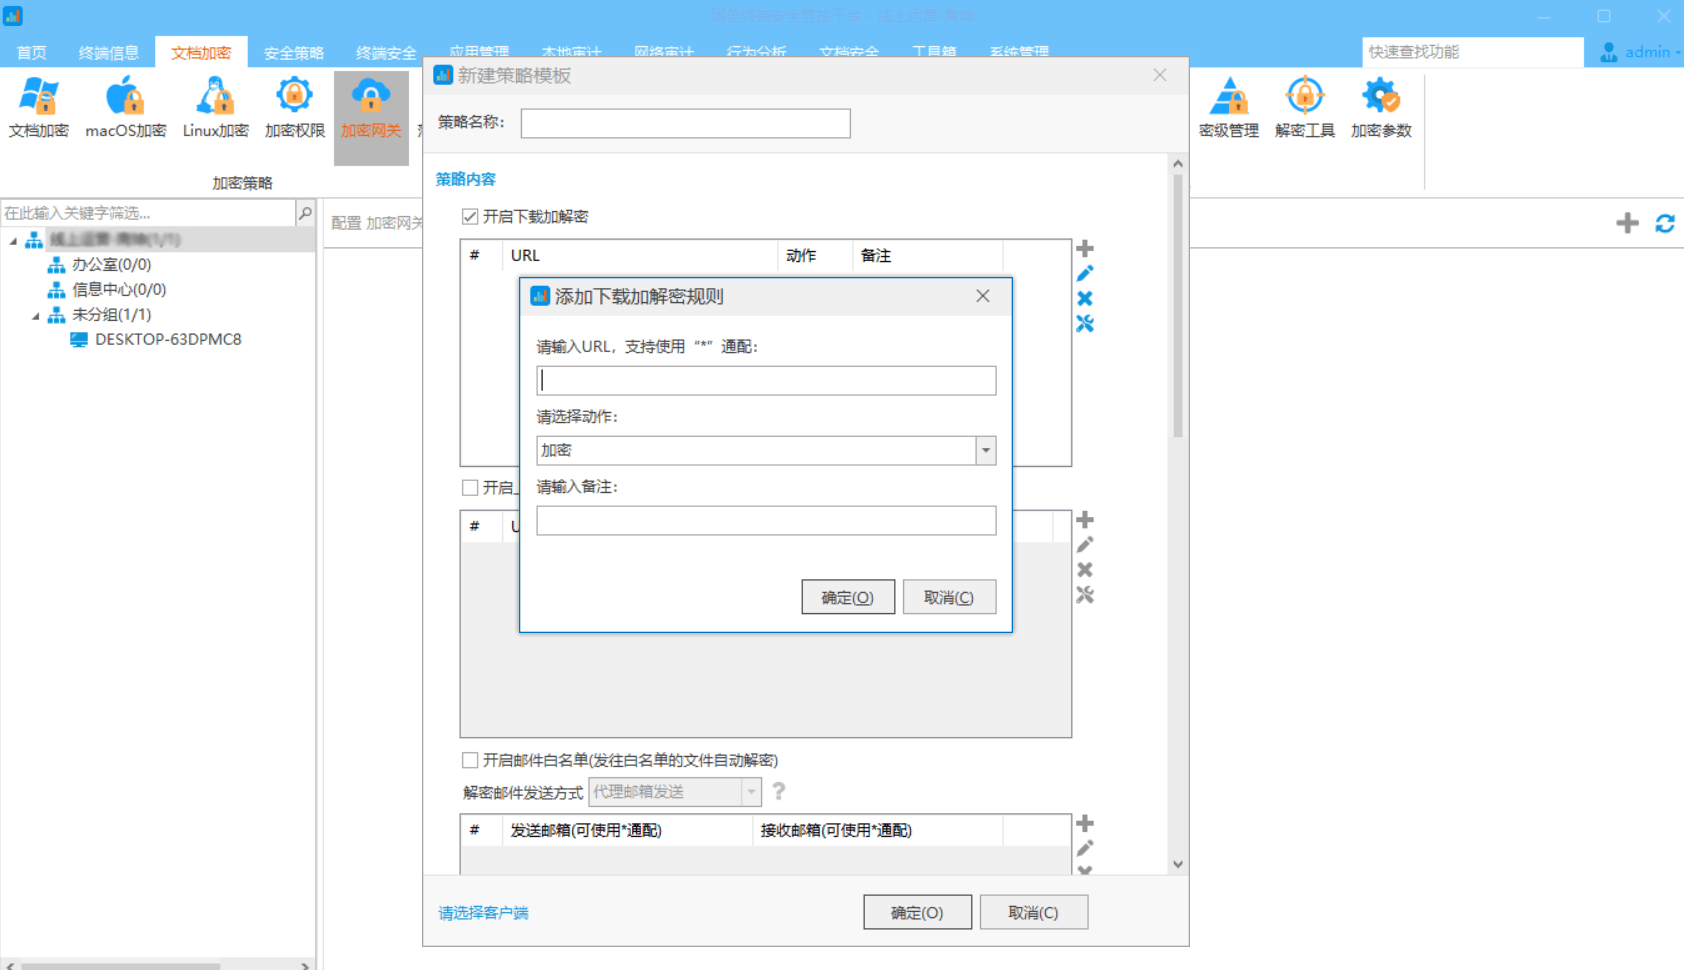Click 接收邮箱 column header
This screenshot has height=970, width=1684.
click(x=877, y=830)
